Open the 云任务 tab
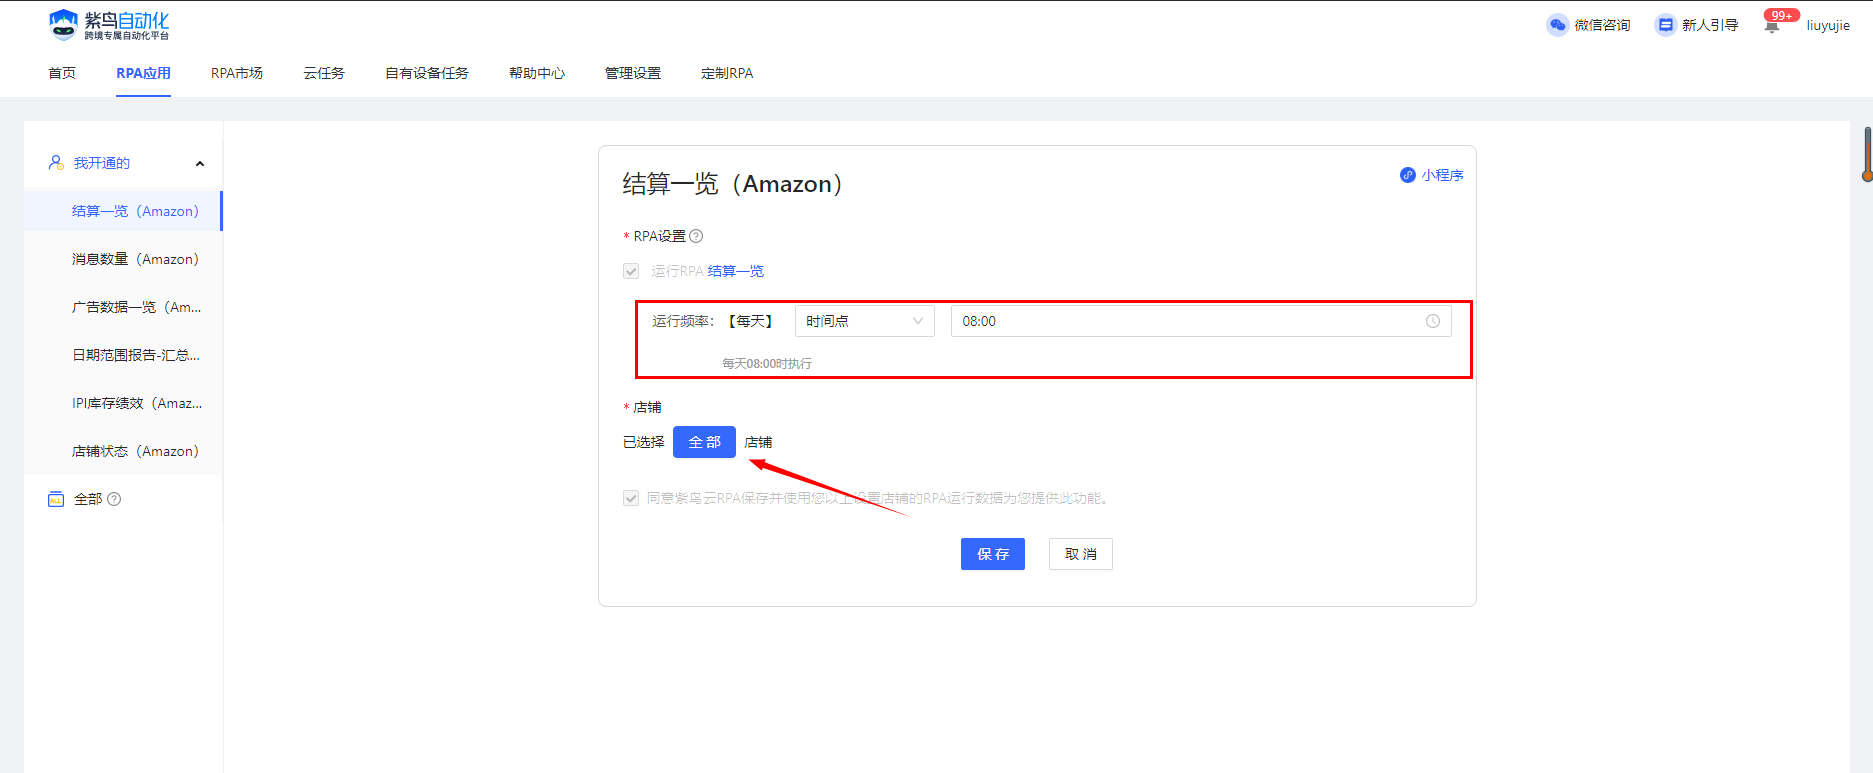Screen dimensions: 1873x773 324,73
